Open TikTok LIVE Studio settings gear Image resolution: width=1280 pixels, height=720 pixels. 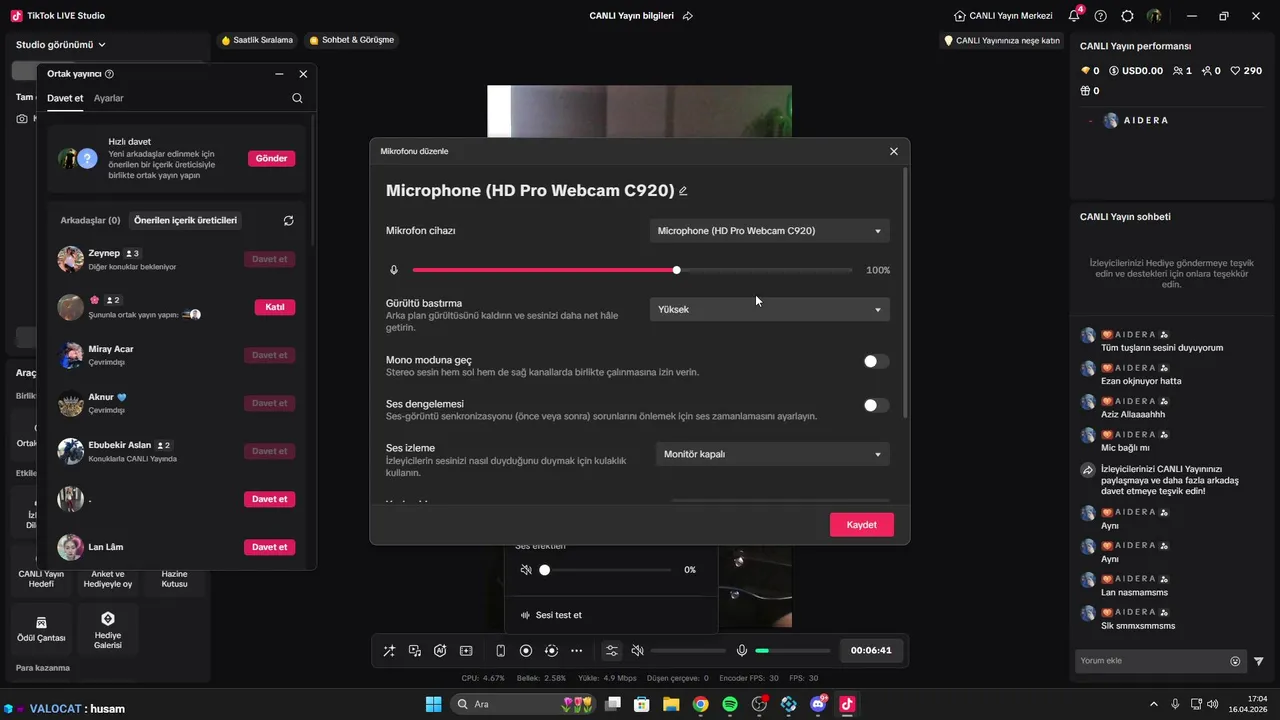[1127, 16]
